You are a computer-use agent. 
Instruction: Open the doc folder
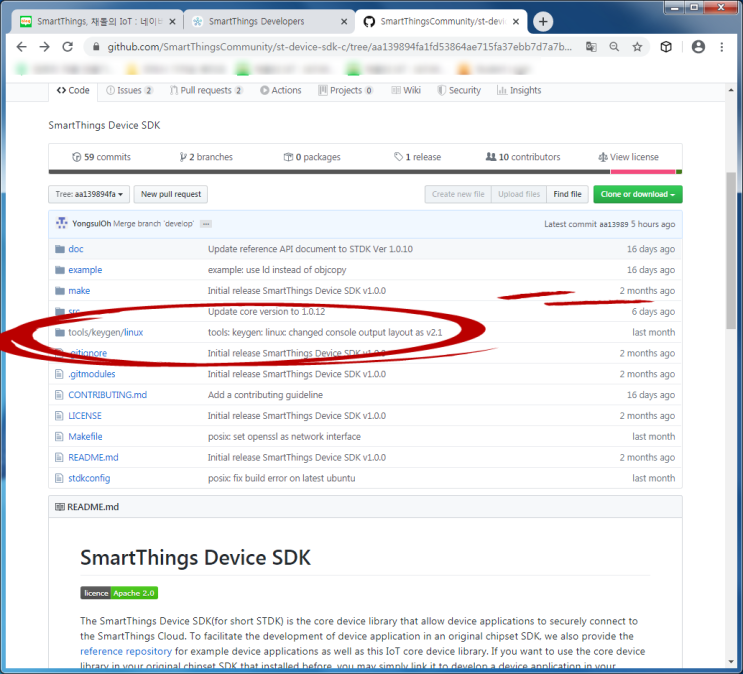[x=76, y=249]
